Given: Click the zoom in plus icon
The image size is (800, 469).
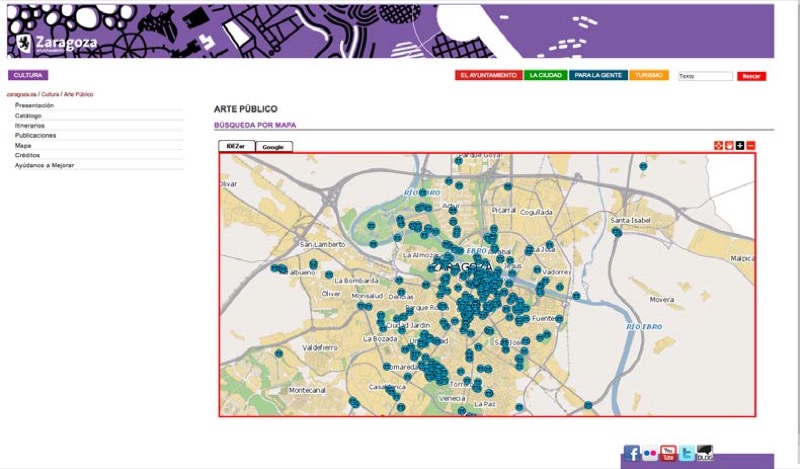Looking at the screenshot, I should (x=740, y=146).
